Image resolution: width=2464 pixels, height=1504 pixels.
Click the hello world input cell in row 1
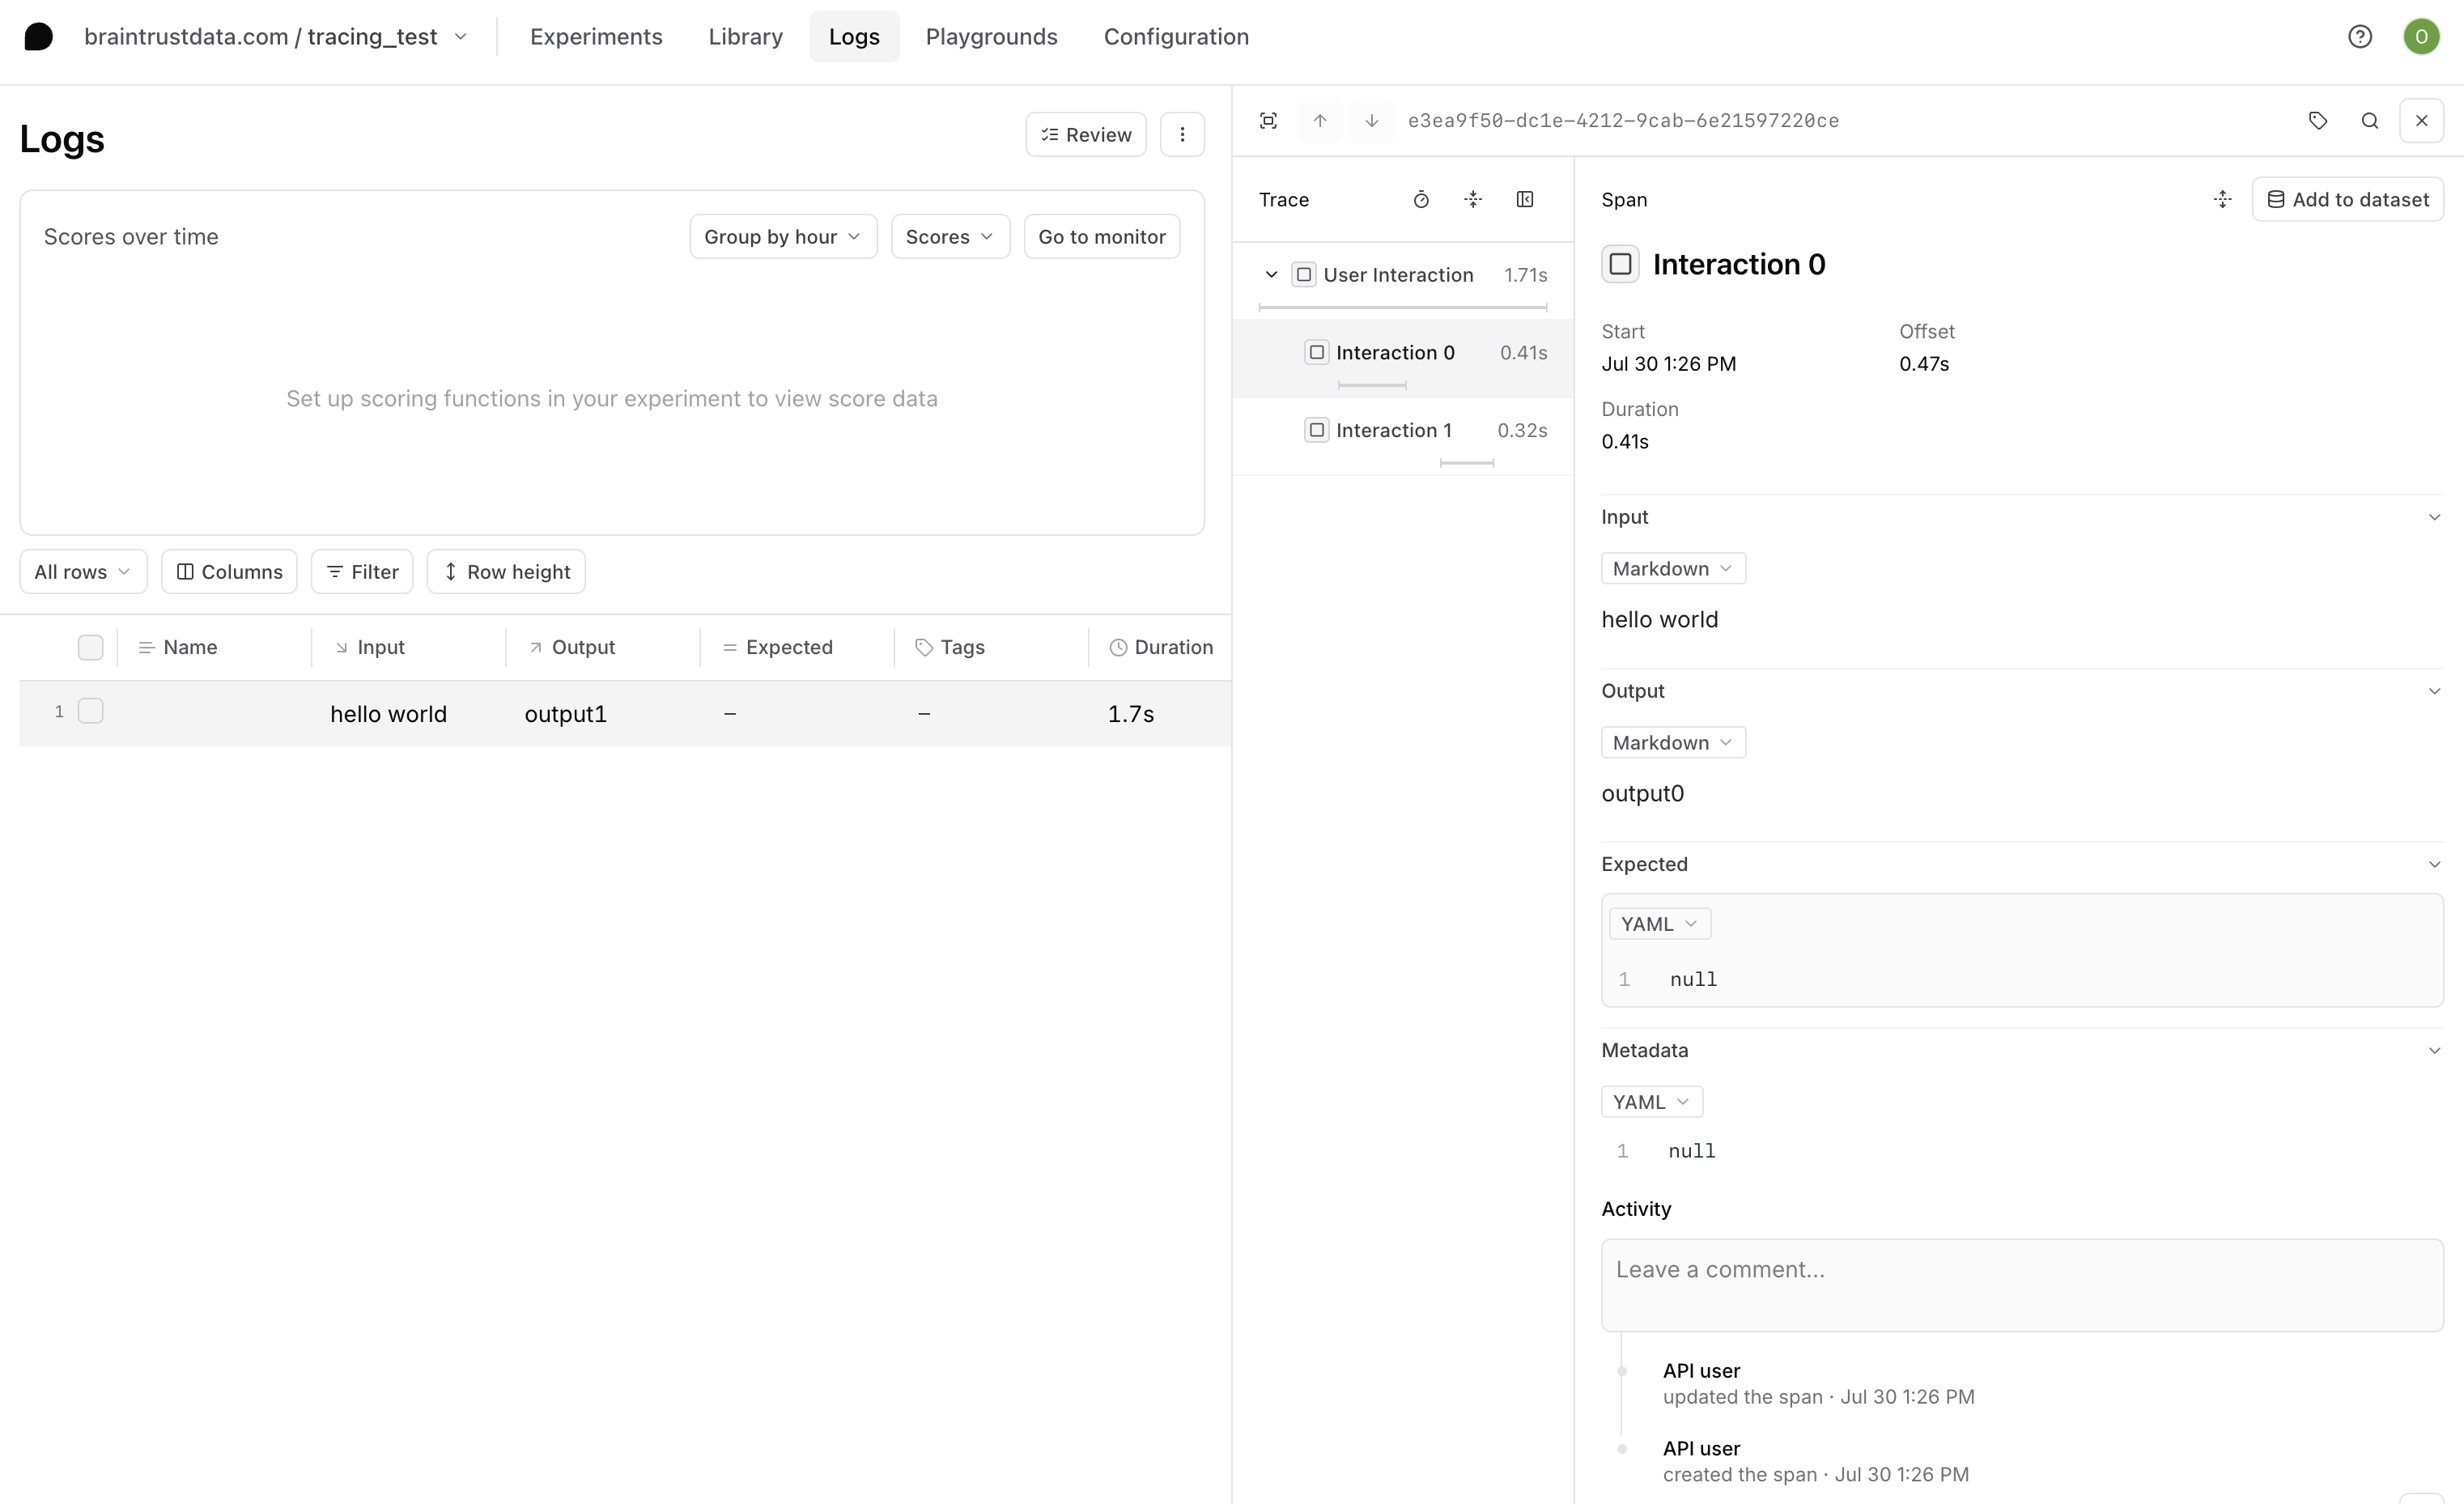(389, 714)
